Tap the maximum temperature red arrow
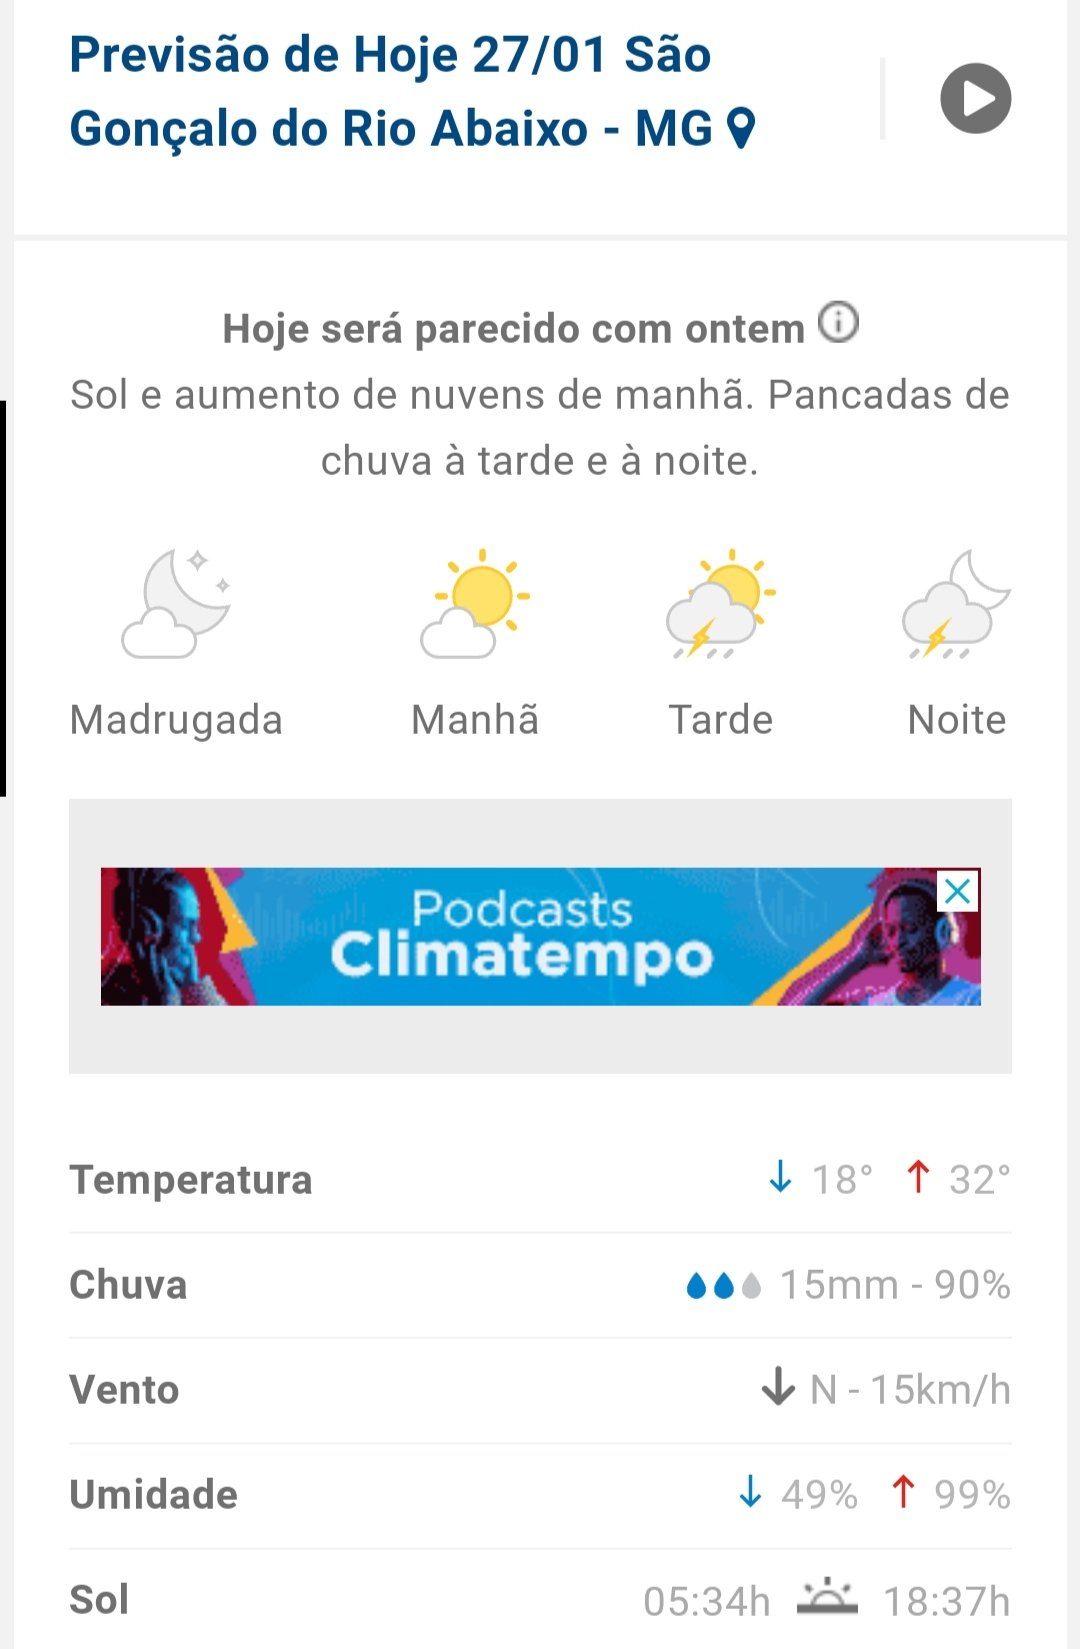Viewport: 1080px width, 1649px height. pos(918,1178)
